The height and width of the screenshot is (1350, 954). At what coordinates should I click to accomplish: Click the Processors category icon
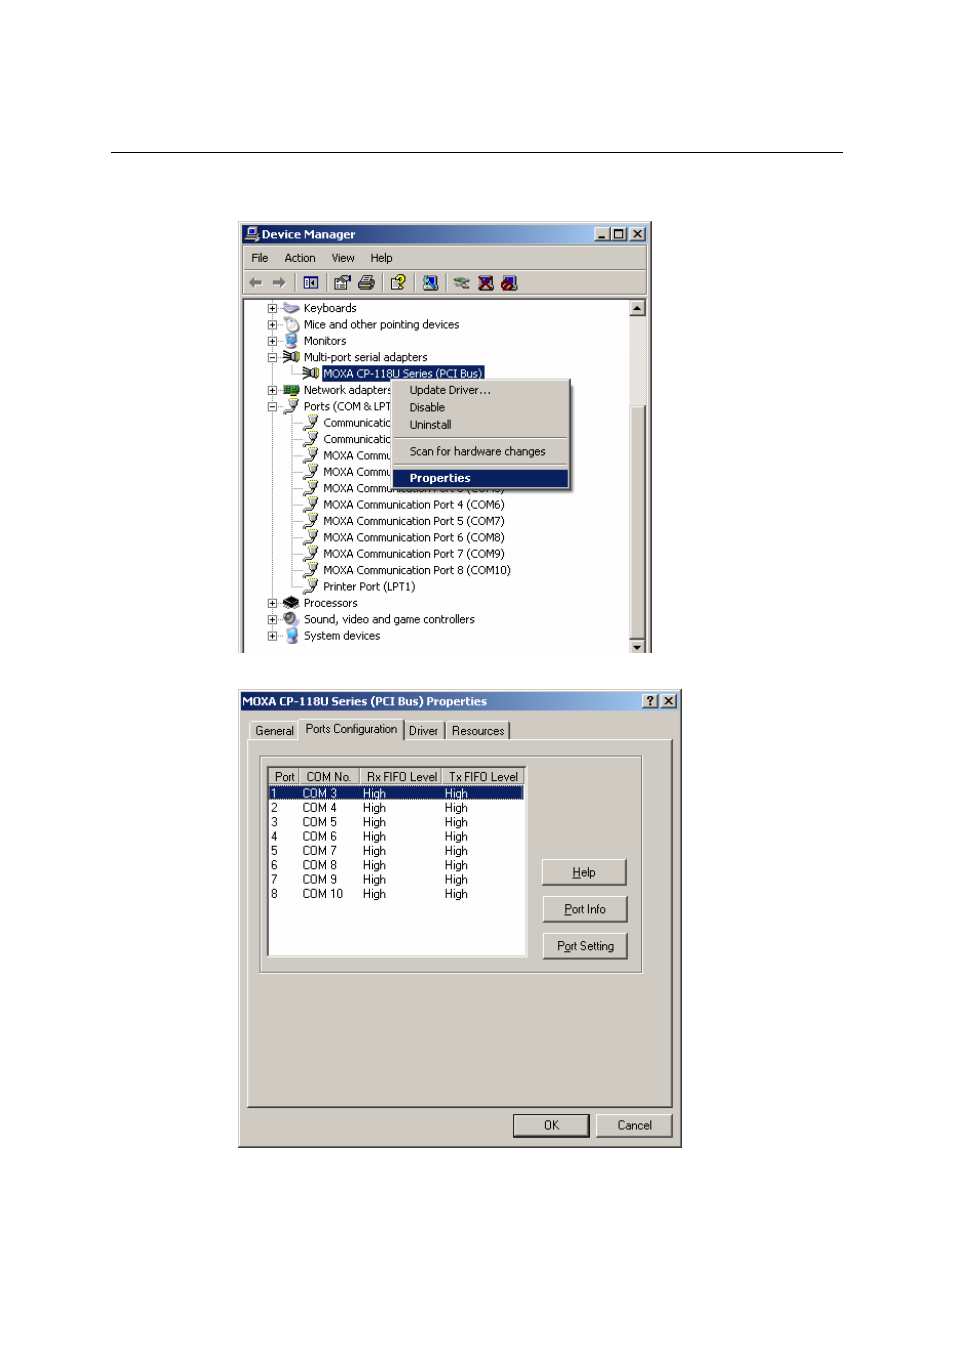tap(291, 603)
